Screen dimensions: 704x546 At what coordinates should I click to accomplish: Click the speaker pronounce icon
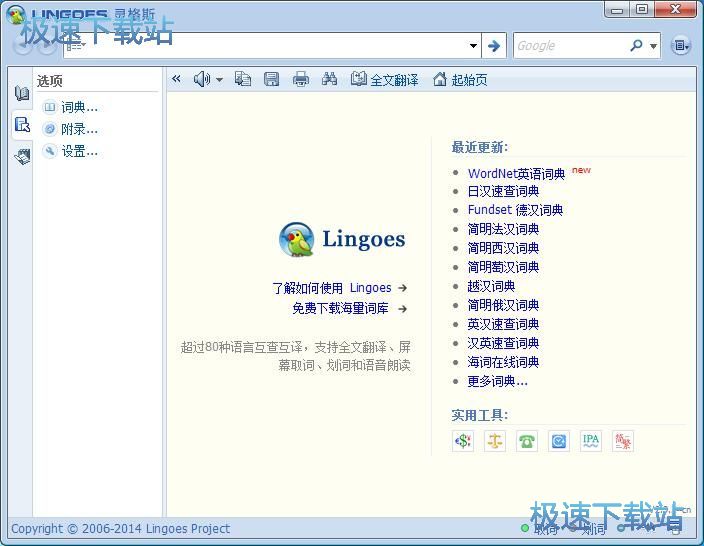(201, 79)
